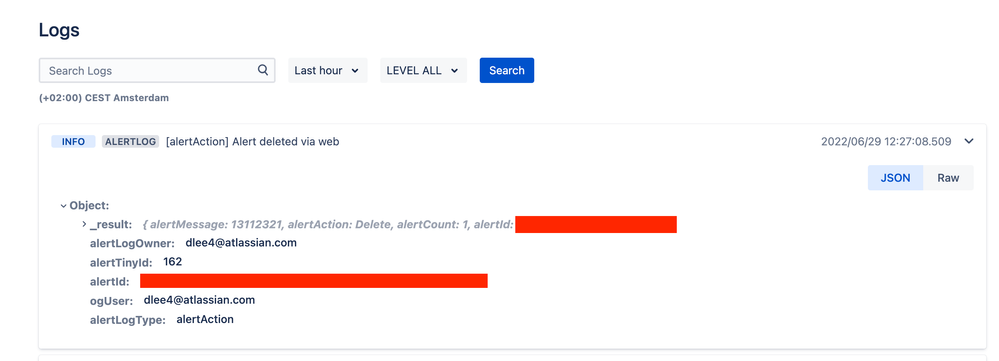Expand the _result tree node
Image resolution: width=999 pixels, height=361 pixels.
point(84,224)
